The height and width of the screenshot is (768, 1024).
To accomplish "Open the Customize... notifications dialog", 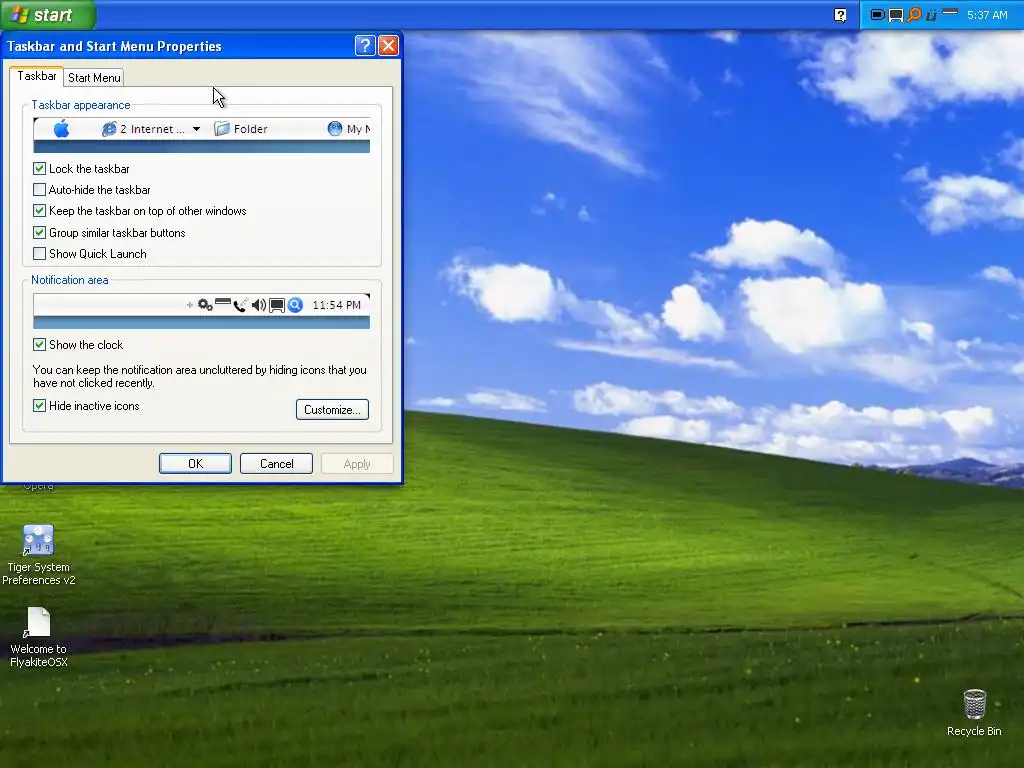I will (x=332, y=409).
